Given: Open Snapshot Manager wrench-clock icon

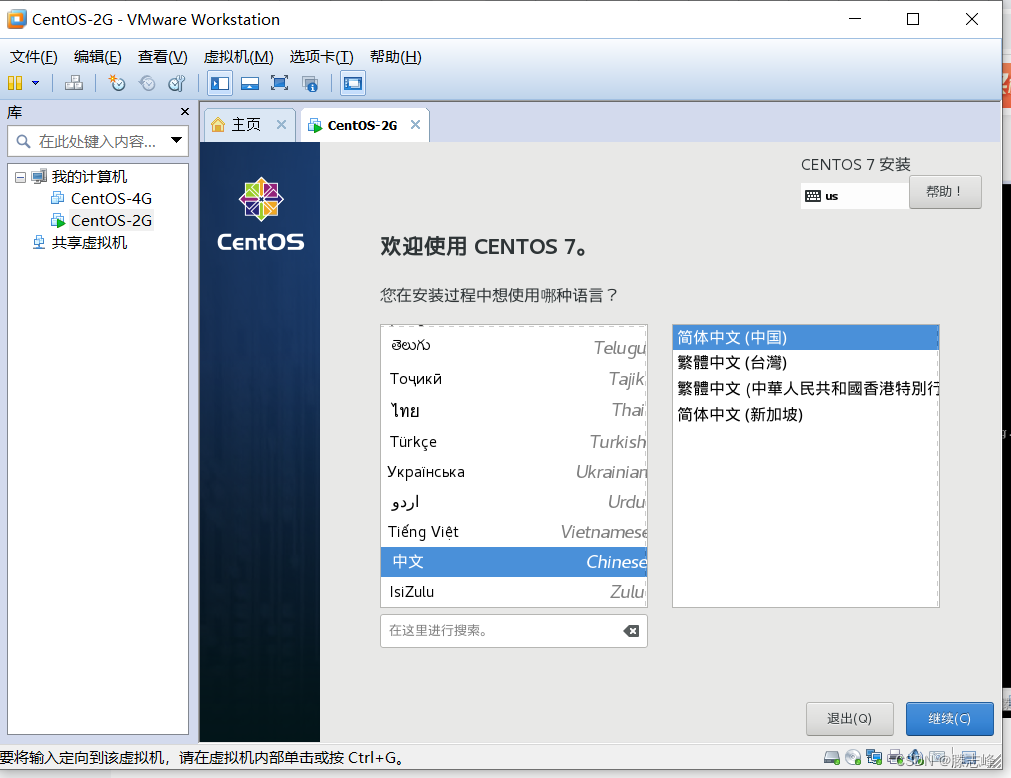Looking at the screenshot, I should (177, 83).
